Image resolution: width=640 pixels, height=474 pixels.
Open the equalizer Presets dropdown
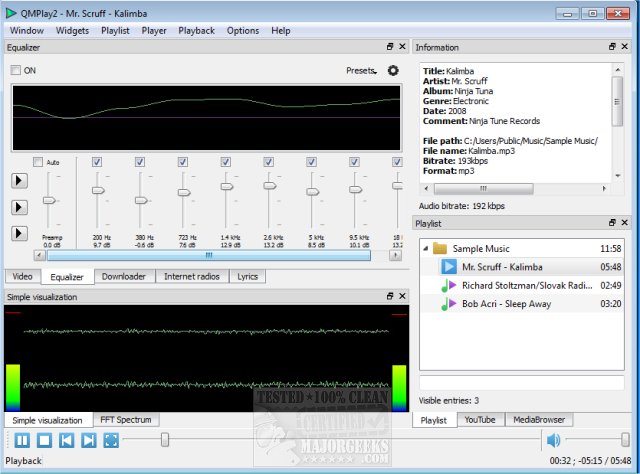(361, 70)
